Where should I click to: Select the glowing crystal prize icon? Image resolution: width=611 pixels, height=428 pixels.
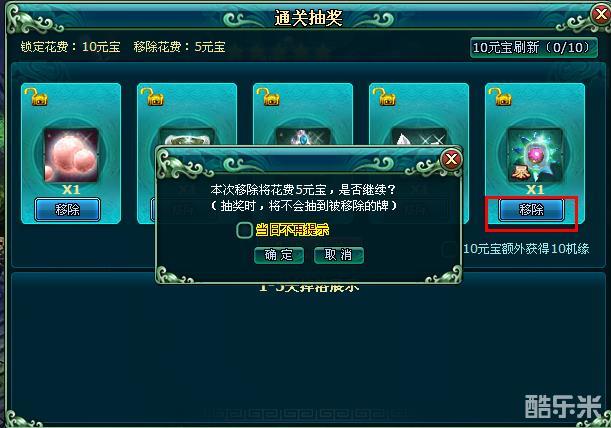[535, 155]
